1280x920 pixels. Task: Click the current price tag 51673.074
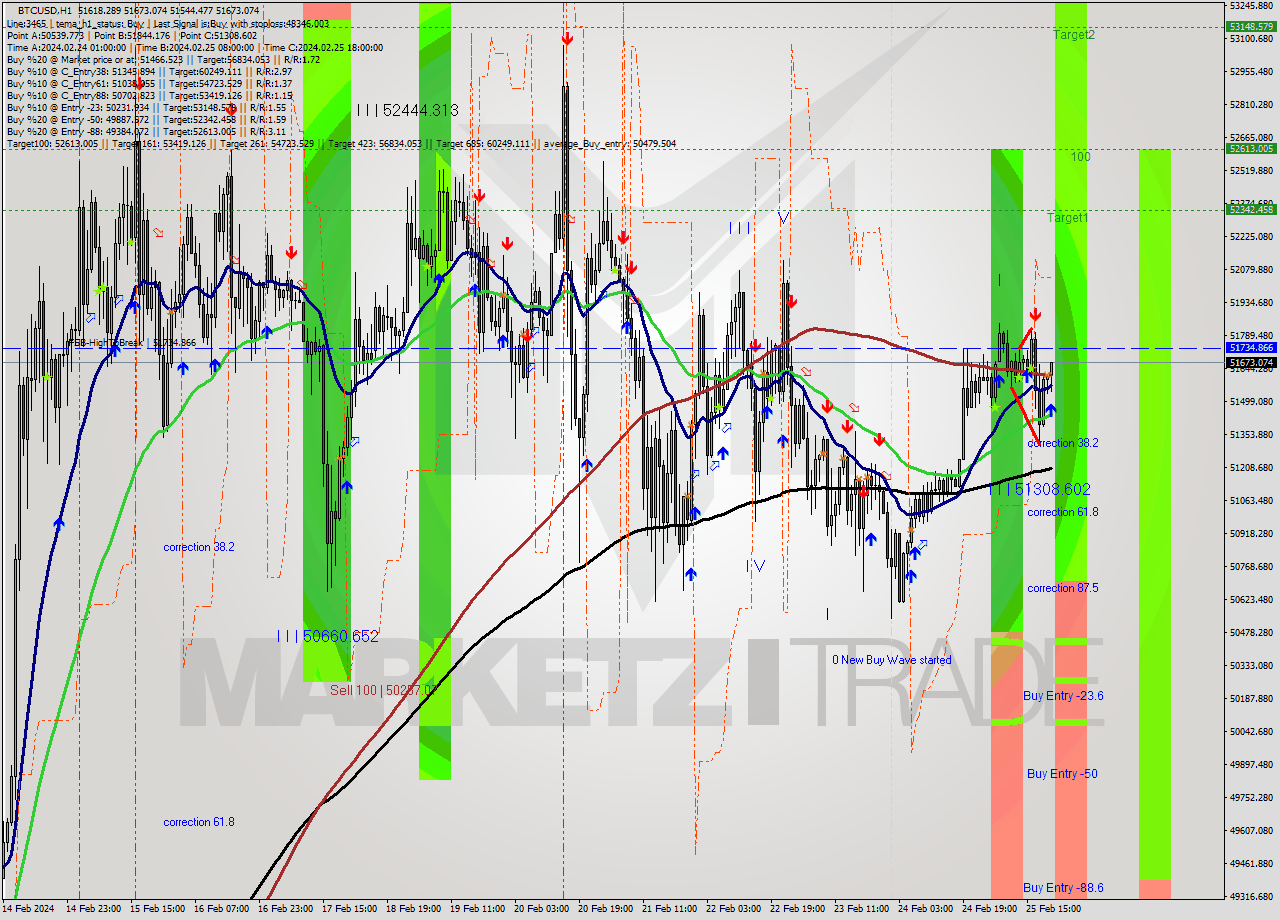tap(1252, 362)
